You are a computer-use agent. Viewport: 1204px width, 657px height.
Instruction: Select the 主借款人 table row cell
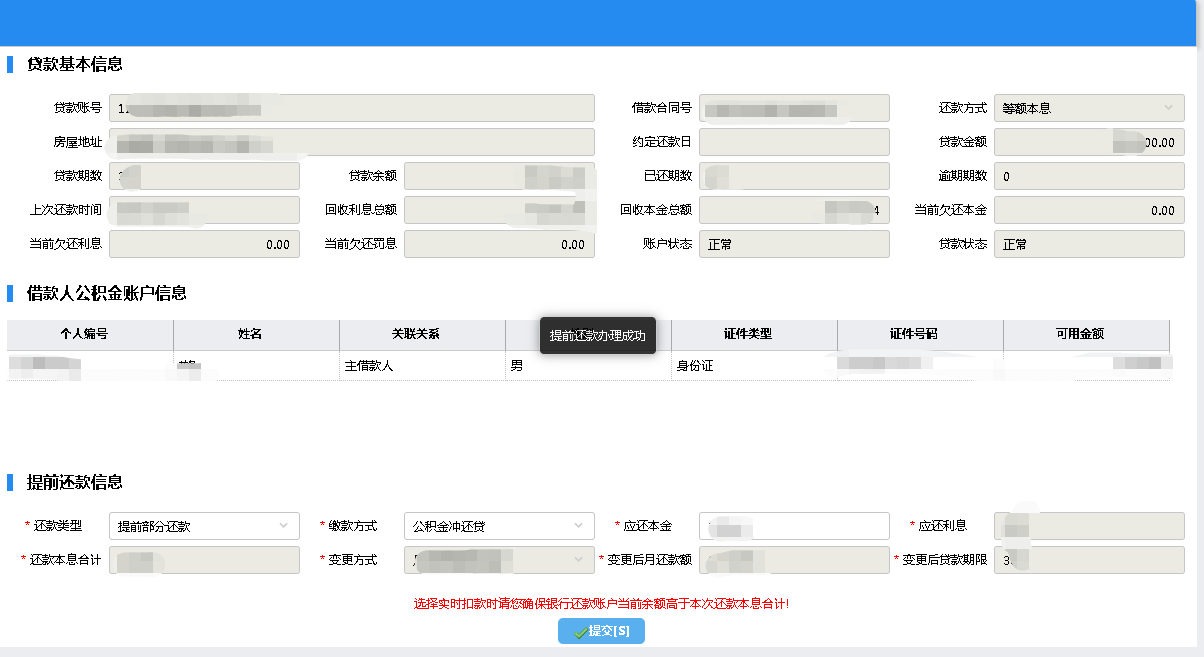tap(422, 366)
